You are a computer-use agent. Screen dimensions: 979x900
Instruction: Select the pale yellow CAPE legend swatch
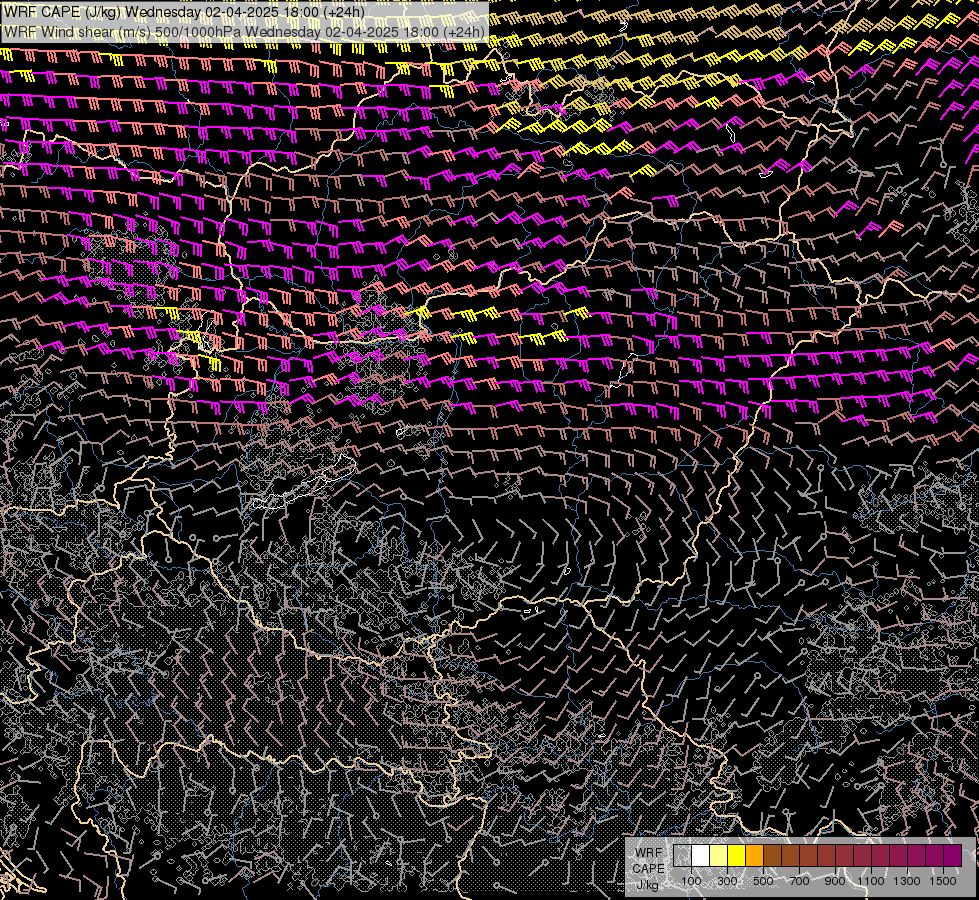click(719, 856)
